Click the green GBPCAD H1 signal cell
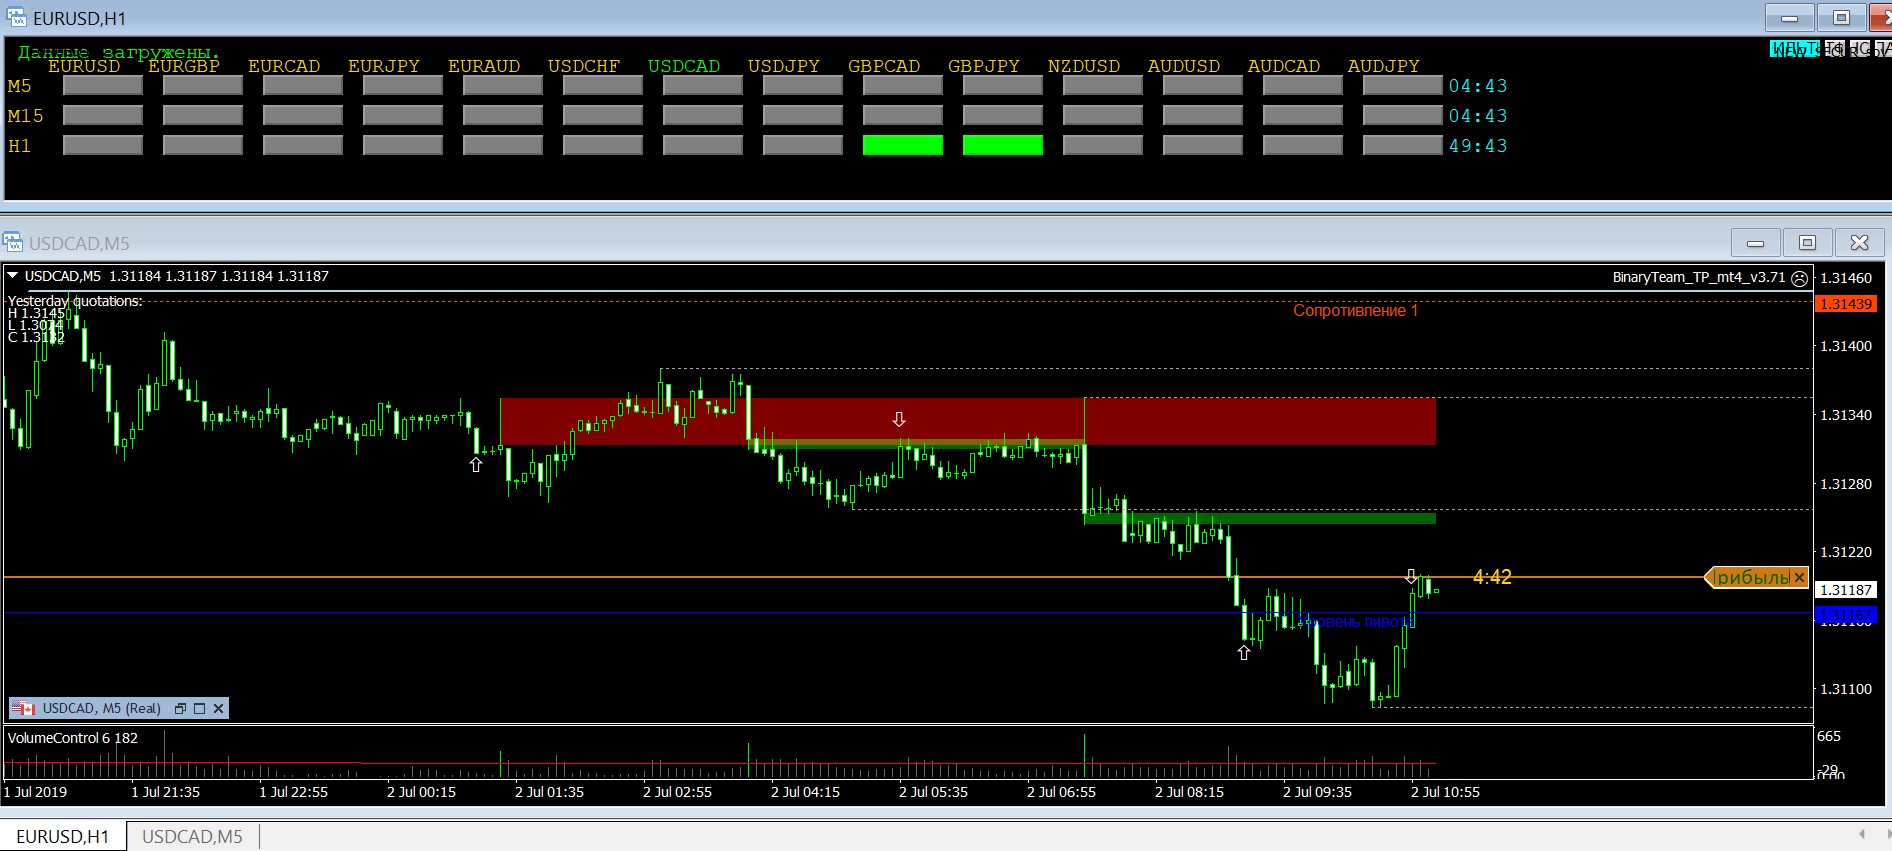This screenshot has width=1892, height=851. (x=903, y=145)
